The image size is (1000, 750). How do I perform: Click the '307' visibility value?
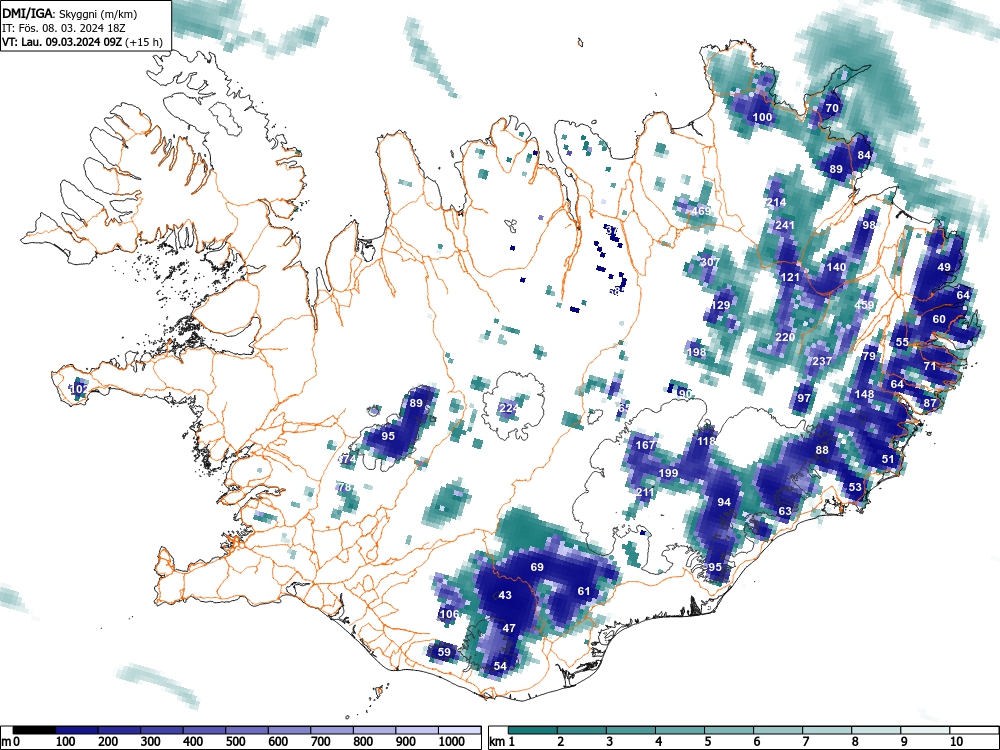pyautogui.click(x=710, y=262)
